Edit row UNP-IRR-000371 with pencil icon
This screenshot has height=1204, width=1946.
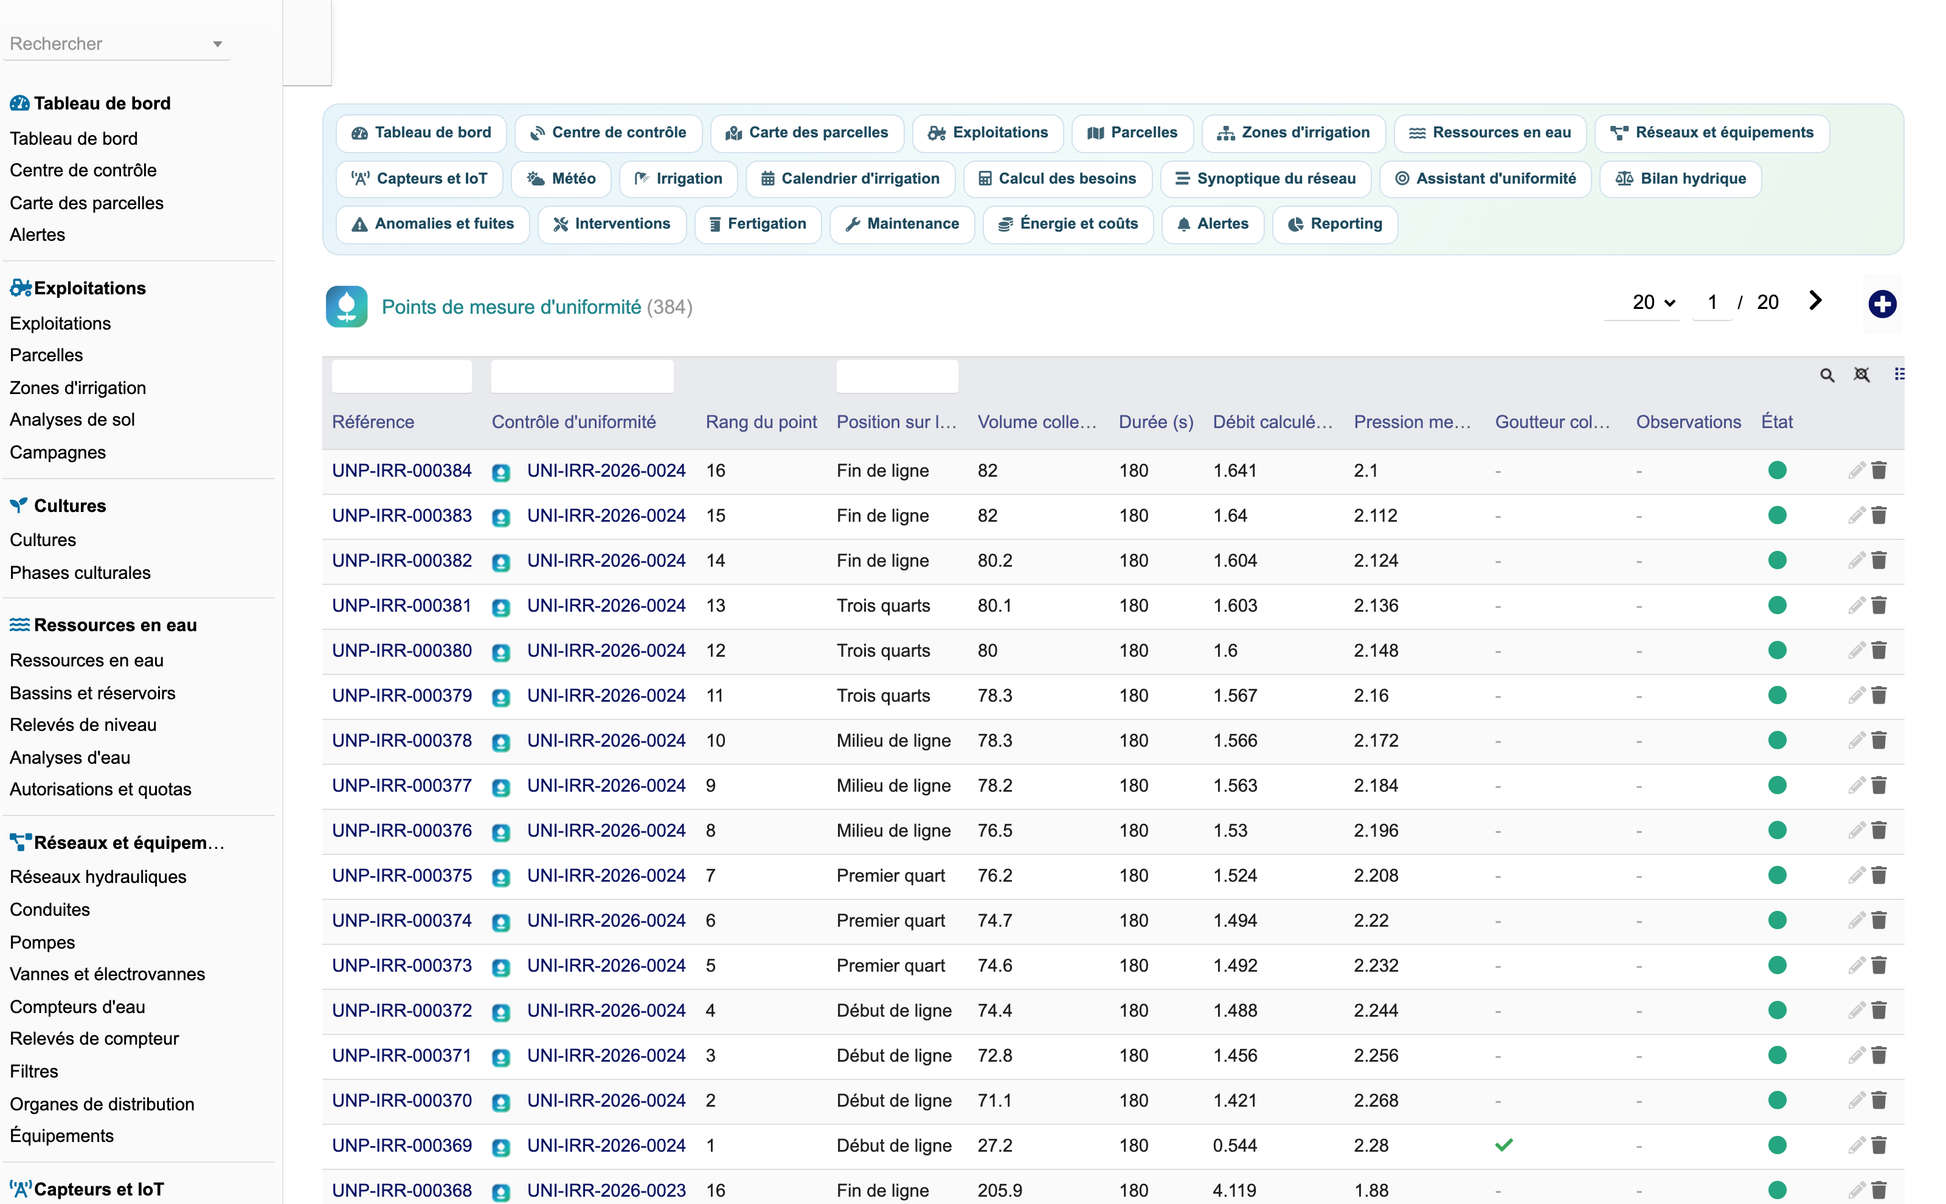tap(1856, 1055)
